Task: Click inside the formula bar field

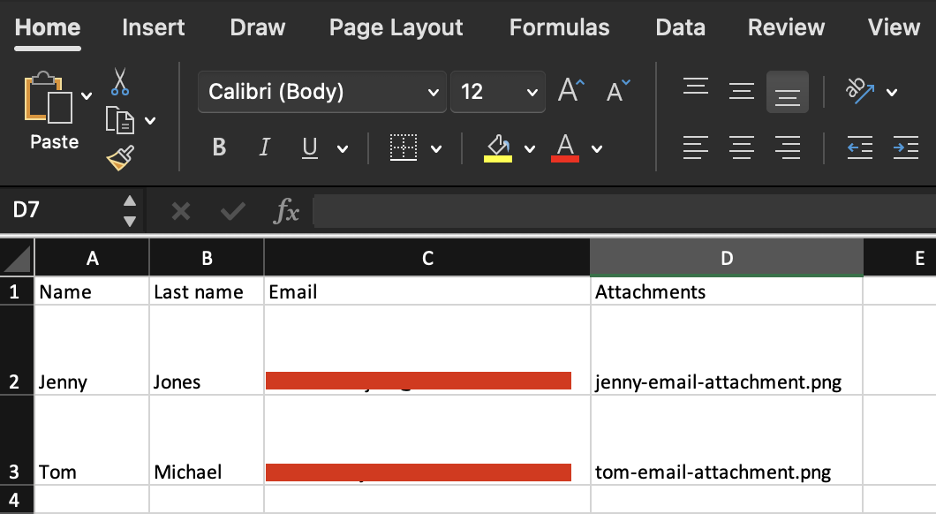Action: coord(624,211)
